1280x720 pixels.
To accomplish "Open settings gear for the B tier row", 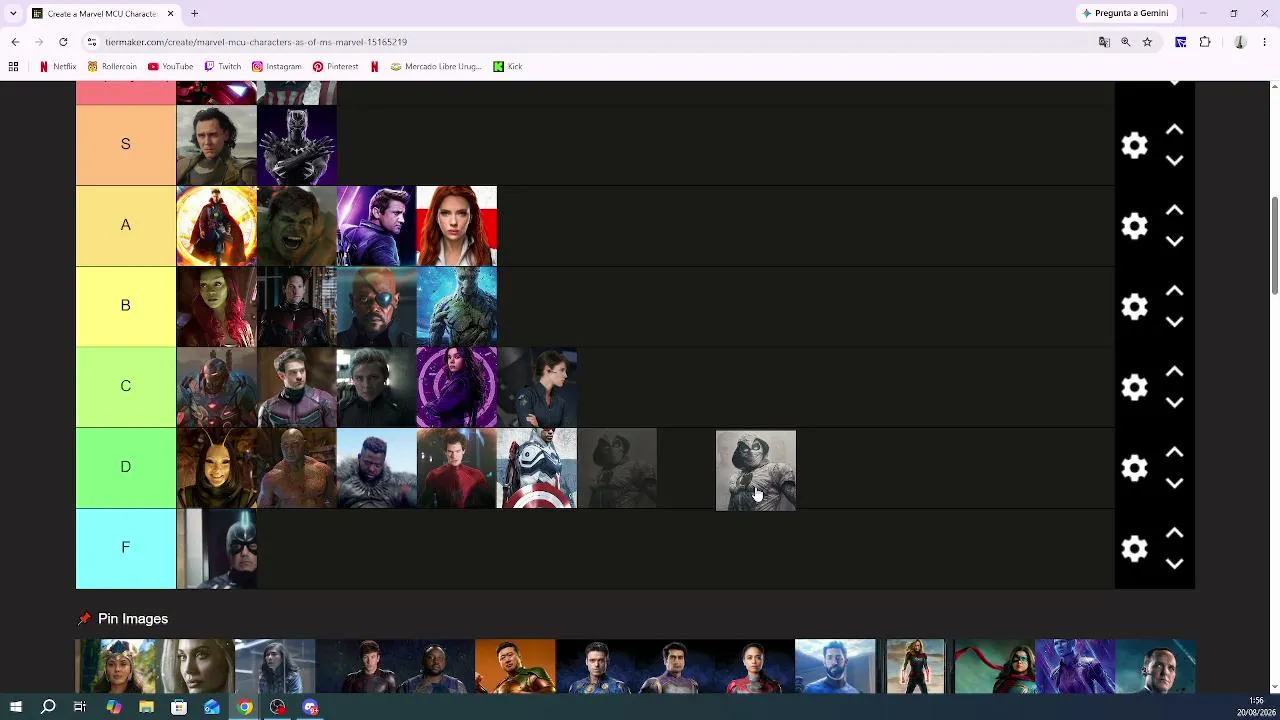I will (1134, 306).
